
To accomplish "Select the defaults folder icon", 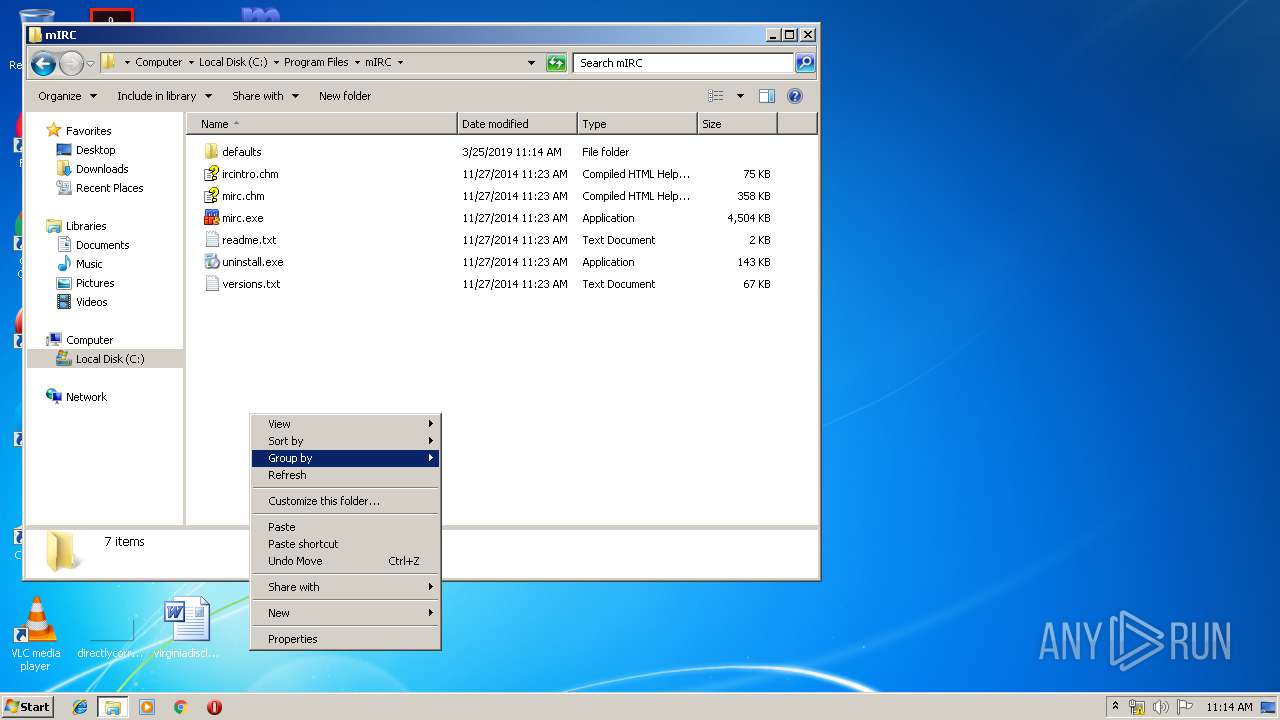I will coord(211,152).
